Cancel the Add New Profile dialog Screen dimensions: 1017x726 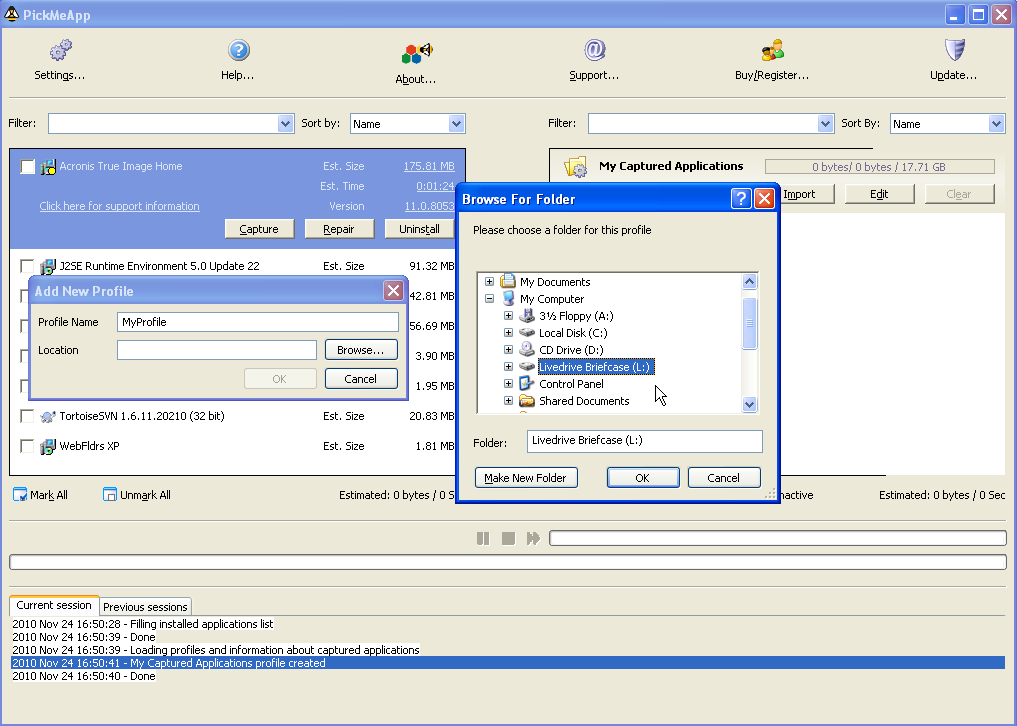click(361, 379)
